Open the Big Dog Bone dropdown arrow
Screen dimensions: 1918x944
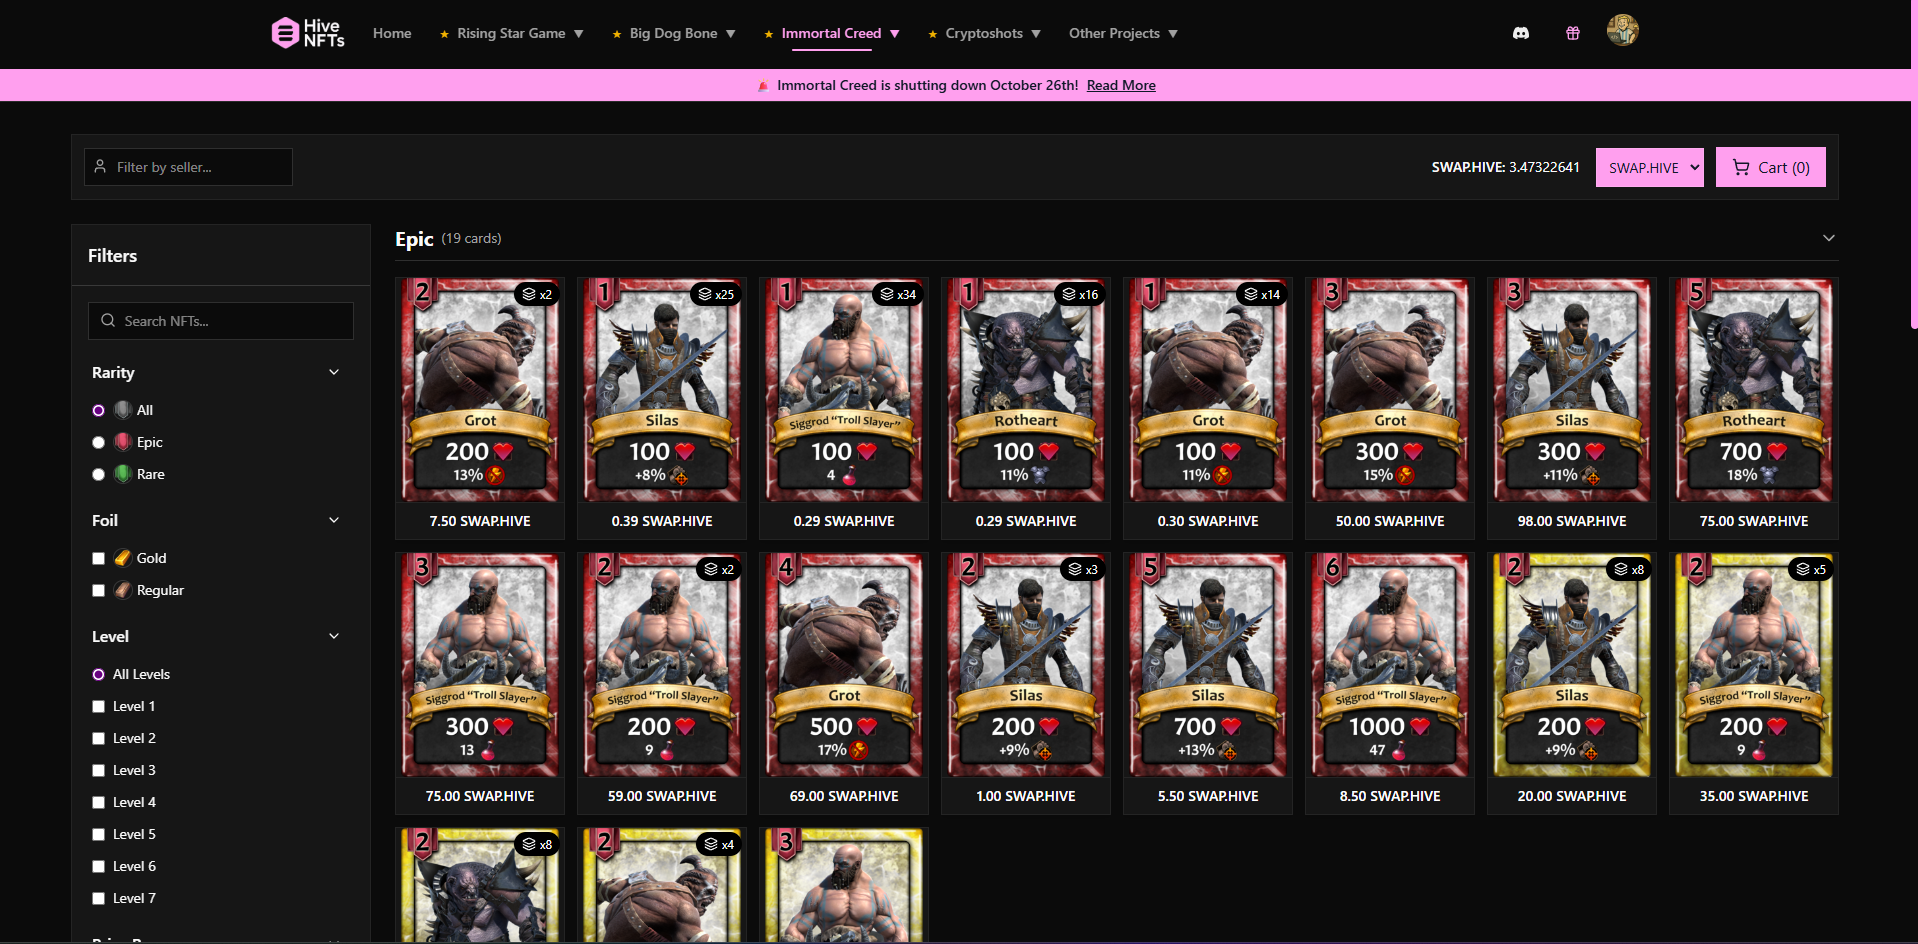tap(730, 34)
